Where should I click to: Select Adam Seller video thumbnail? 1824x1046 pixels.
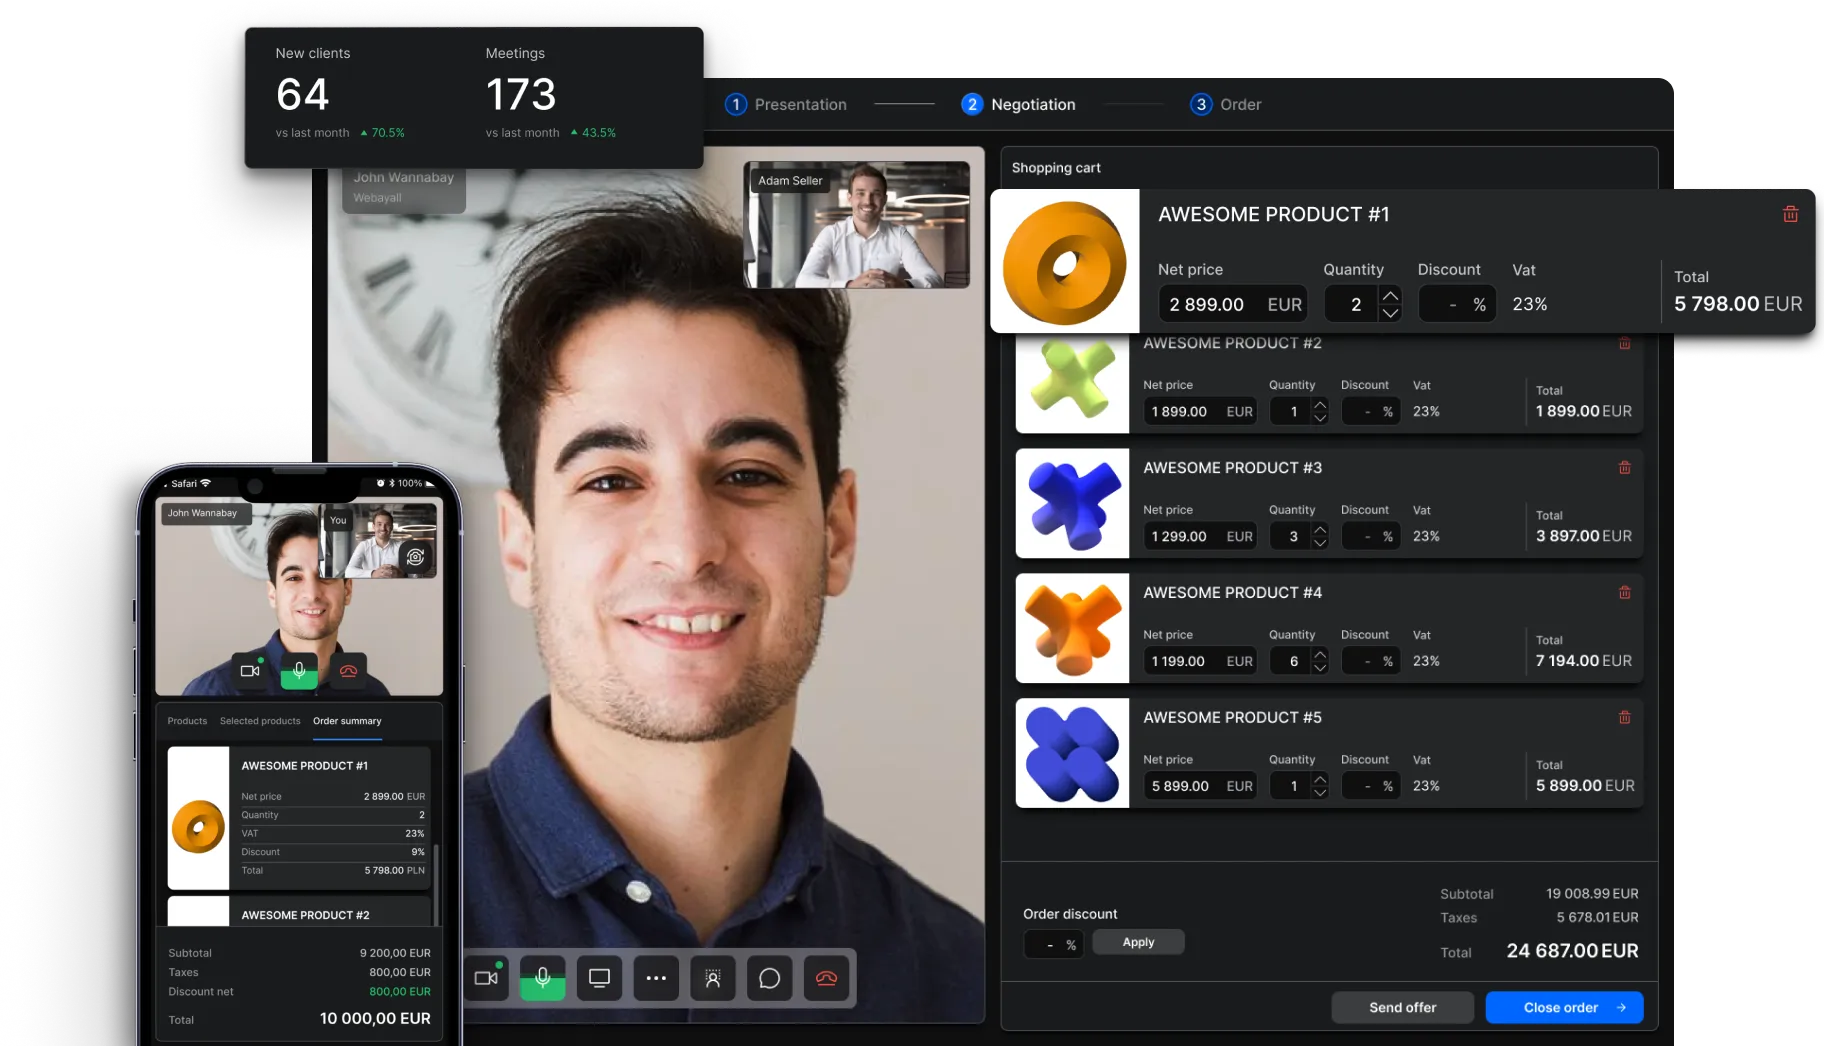(x=857, y=225)
